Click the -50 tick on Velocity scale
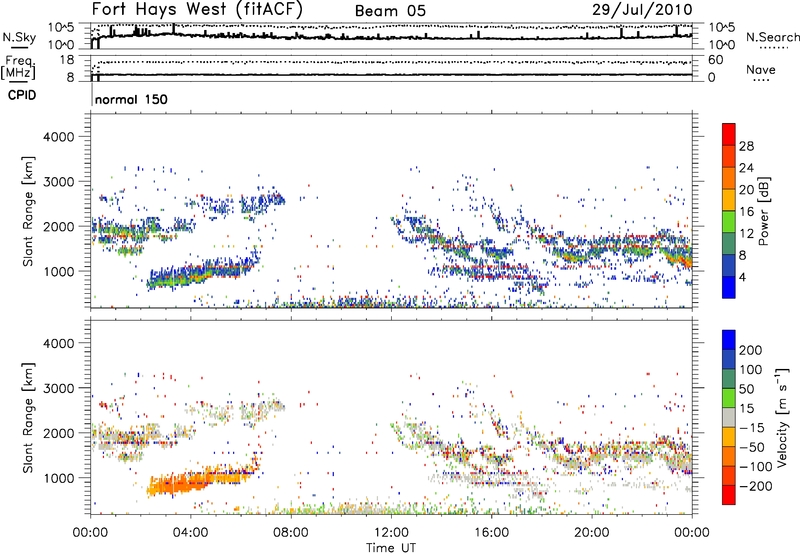800x554 pixels. pyautogui.click(x=752, y=447)
